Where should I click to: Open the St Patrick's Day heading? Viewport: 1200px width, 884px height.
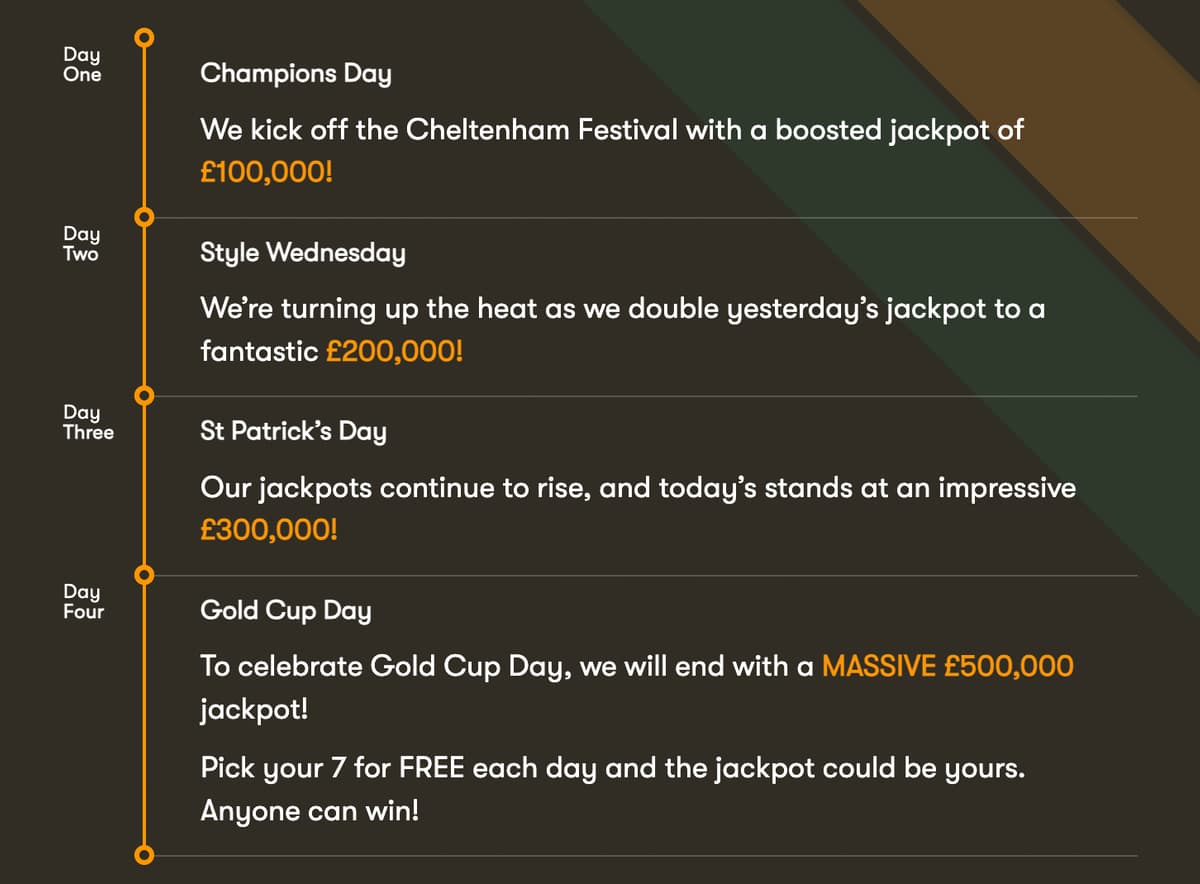click(x=293, y=432)
